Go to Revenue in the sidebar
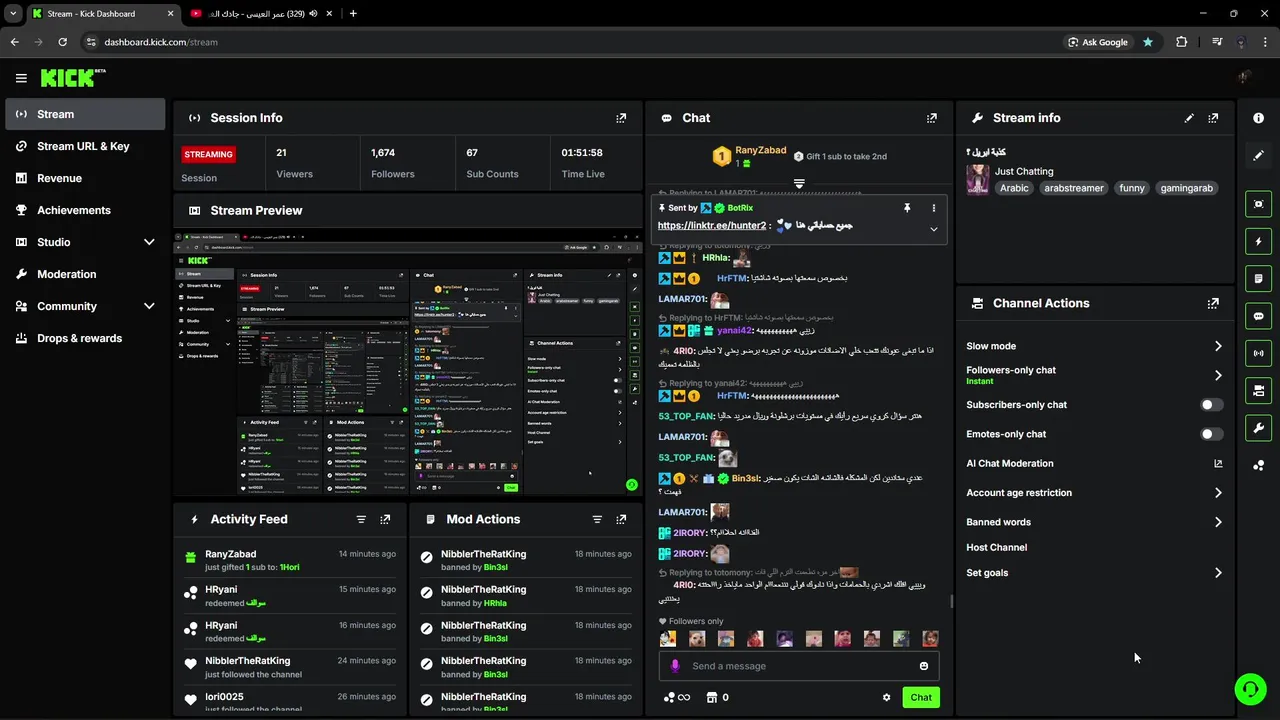 85,178
